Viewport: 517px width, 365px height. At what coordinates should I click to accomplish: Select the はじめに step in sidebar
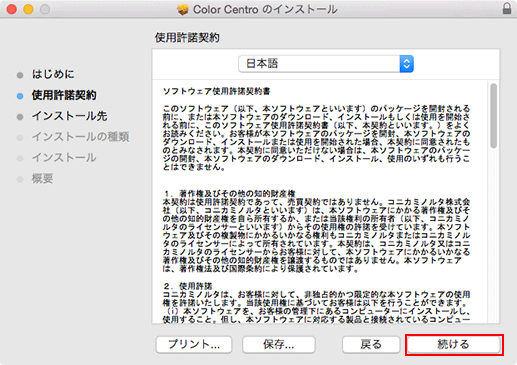pyautogui.click(x=53, y=74)
